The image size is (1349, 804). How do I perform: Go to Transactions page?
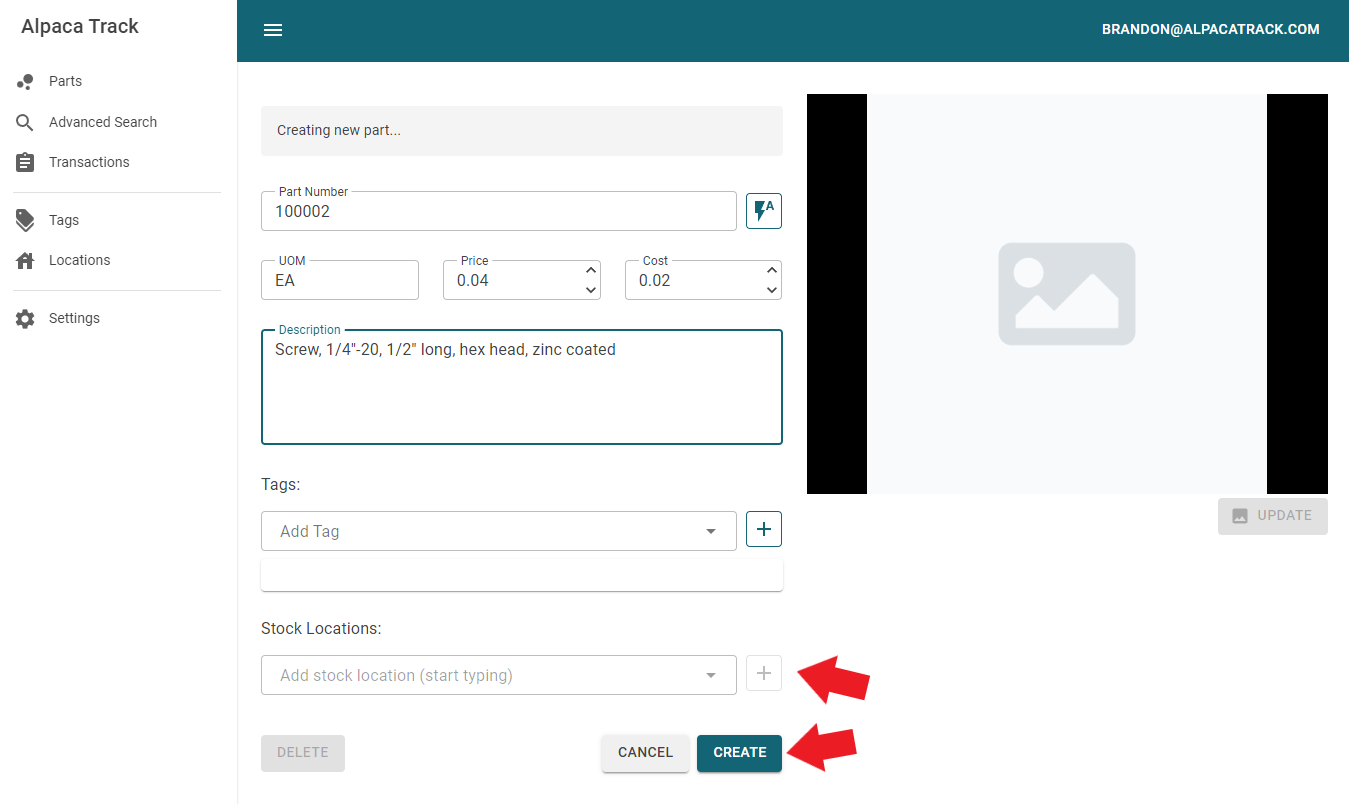(x=89, y=162)
